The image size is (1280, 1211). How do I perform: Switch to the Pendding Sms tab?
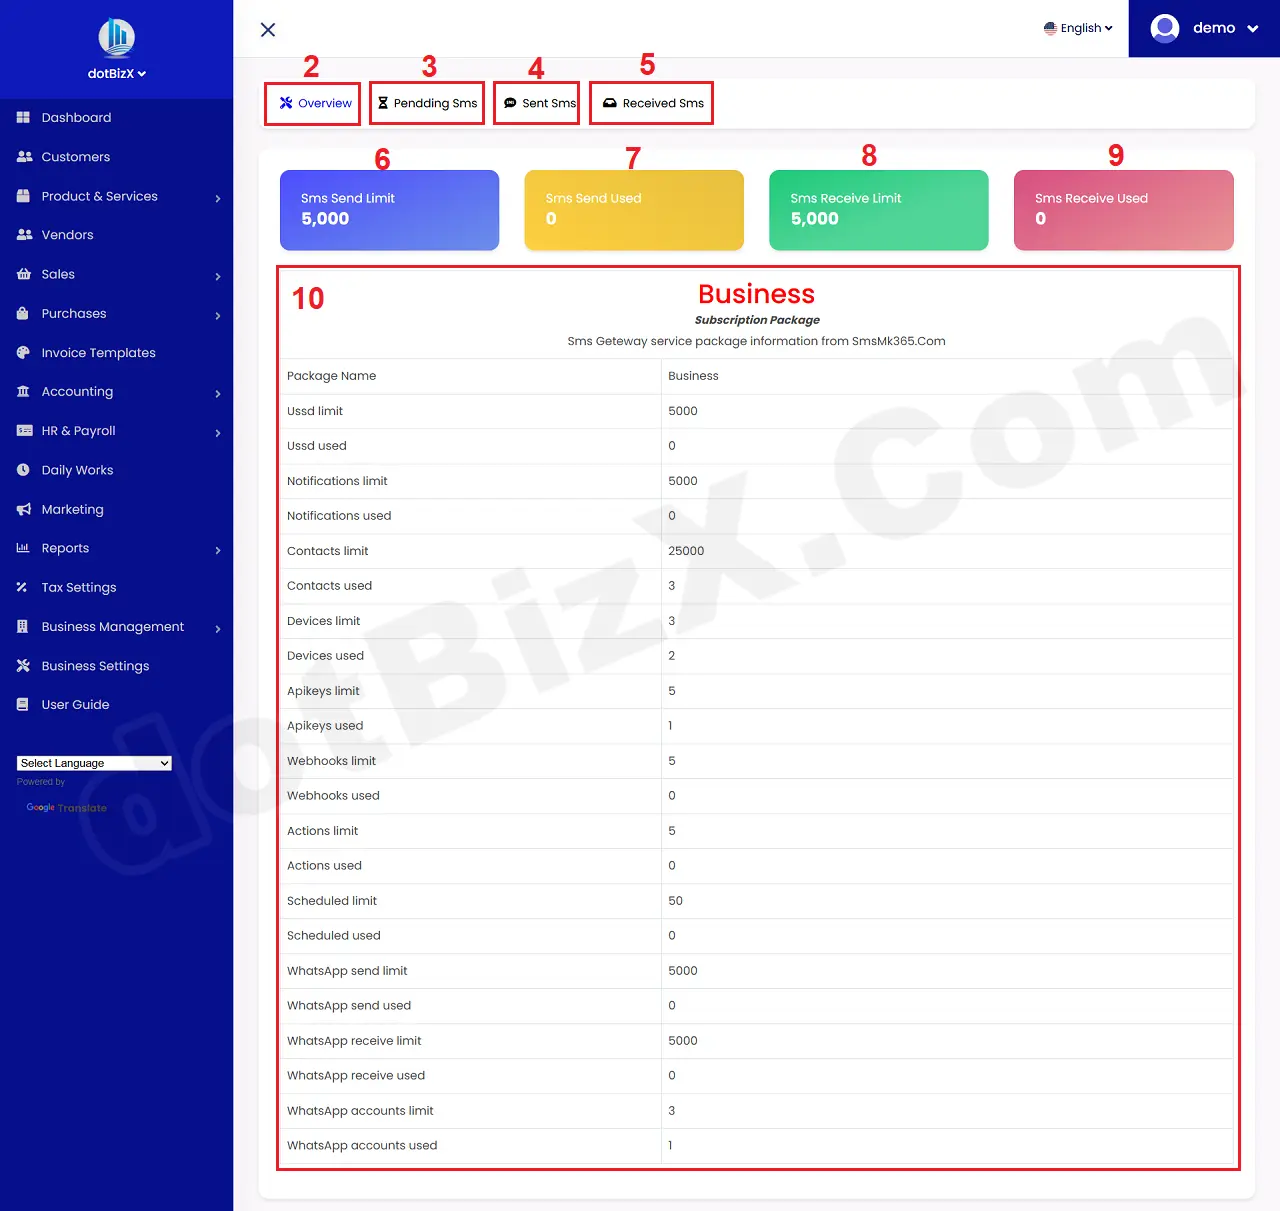tap(426, 103)
